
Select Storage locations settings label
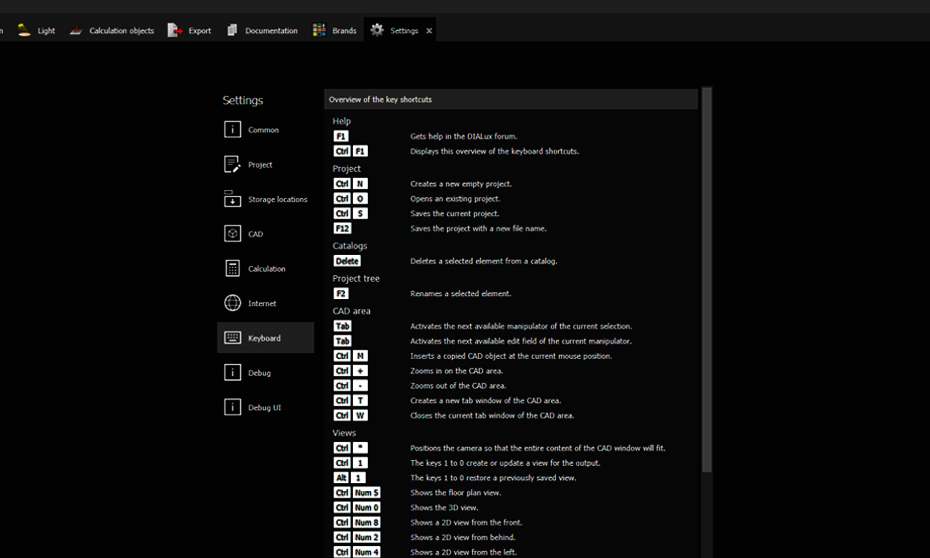pyautogui.click(x=278, y=200)
